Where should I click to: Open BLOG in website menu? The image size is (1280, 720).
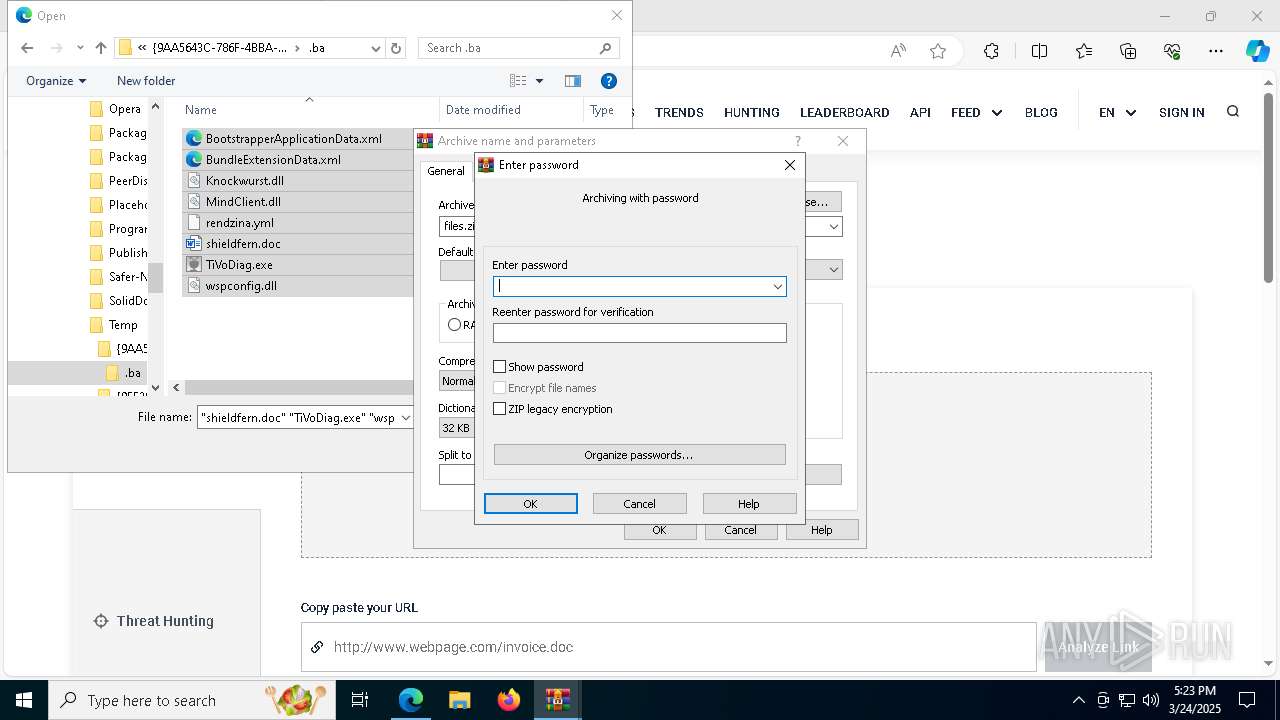tap(1041, 112)
